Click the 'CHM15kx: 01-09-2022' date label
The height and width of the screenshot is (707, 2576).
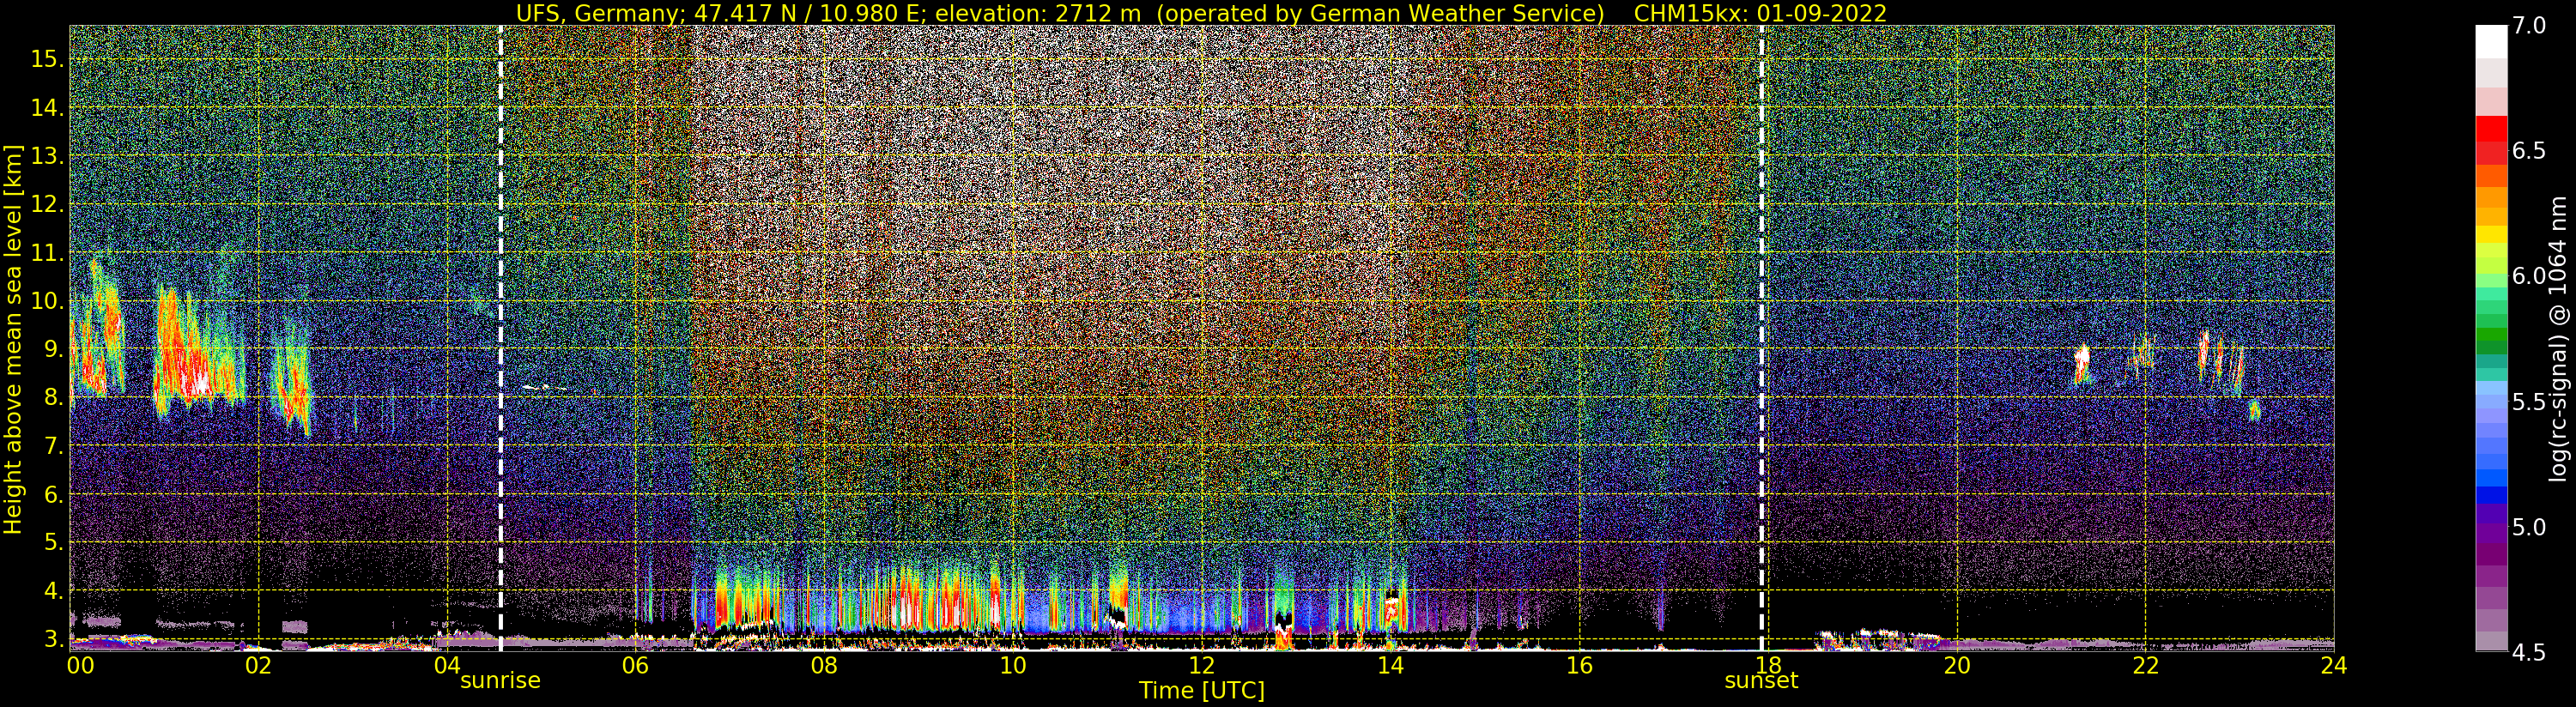[x=1760, y=13]
